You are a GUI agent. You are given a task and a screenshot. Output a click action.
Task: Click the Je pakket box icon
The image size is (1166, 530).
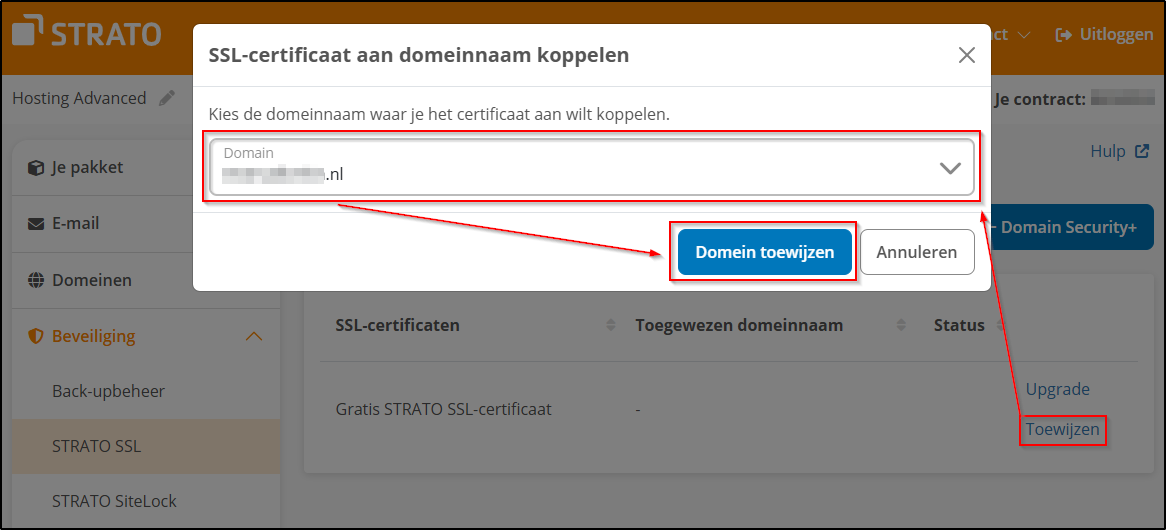click(35, 168)
